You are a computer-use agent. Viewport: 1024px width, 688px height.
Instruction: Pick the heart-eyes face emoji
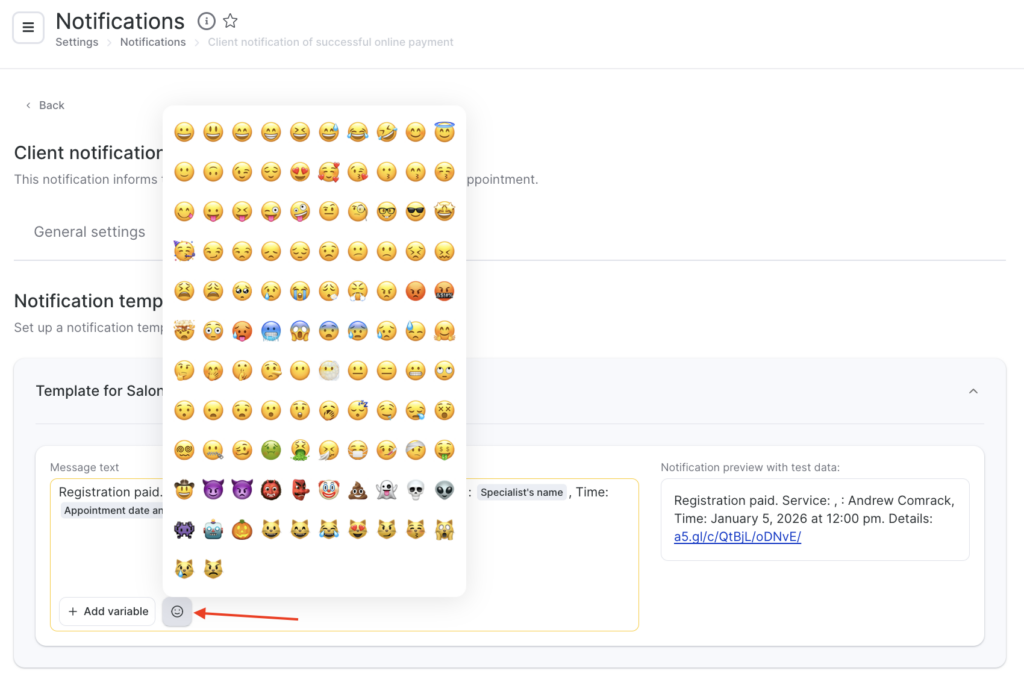click(299, 171)
